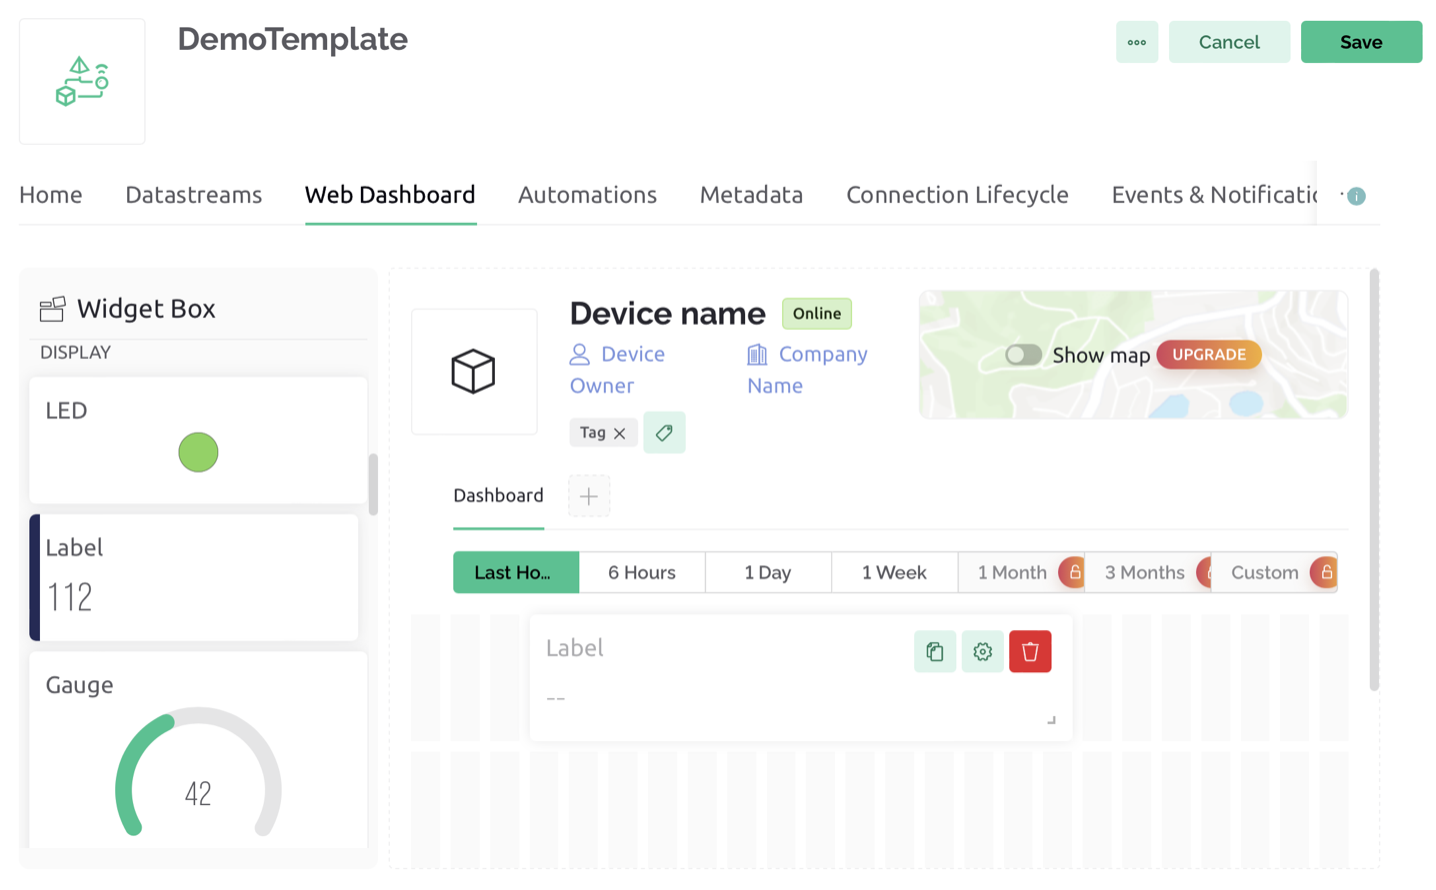The height and width of the screenshot is (890, 1436).
Task: Select the LED widget card
Action: coord(198,440)
